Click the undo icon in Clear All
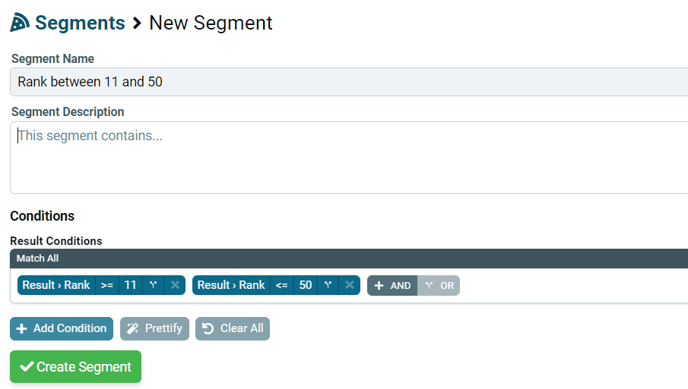This screenshot has height=389, width=688. [x=208, y=328]
